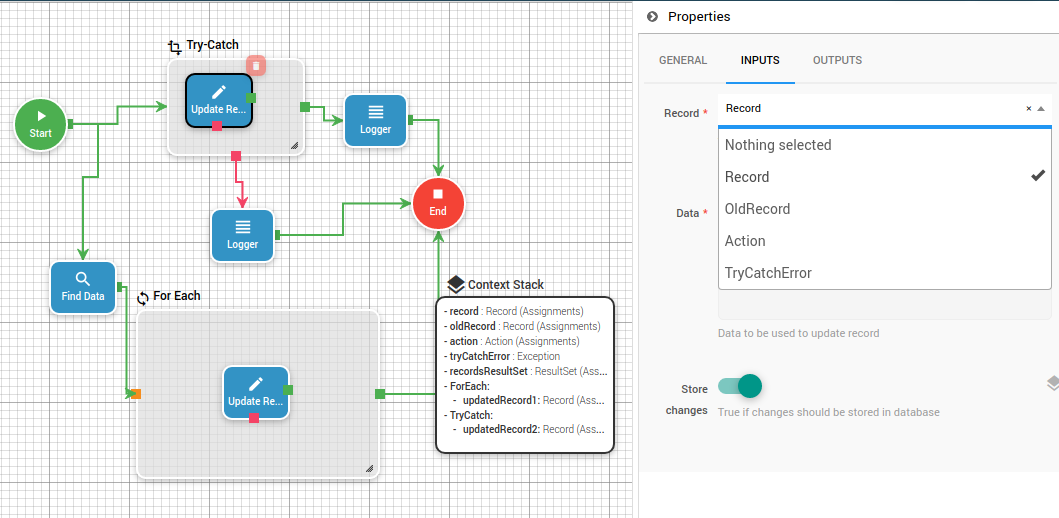Click the Logger node right of Try-Catch
1059x518 pixels.
click(x=376, y=121)
